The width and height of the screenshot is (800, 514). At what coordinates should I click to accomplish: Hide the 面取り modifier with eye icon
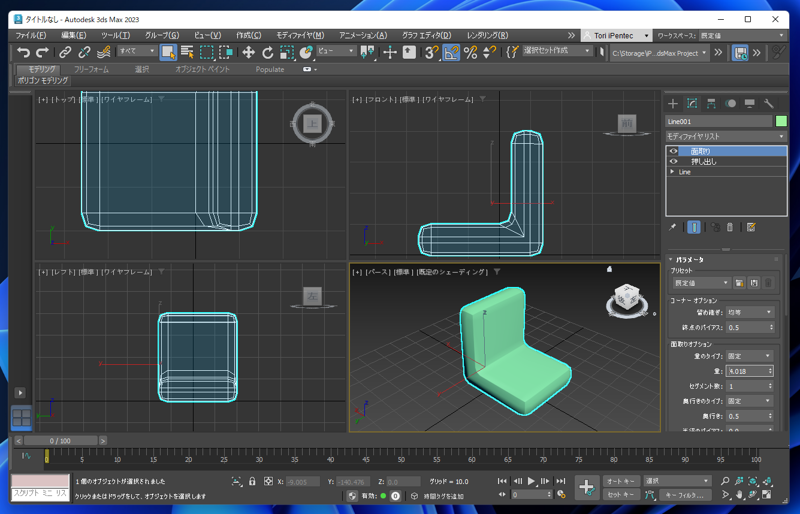673,151
